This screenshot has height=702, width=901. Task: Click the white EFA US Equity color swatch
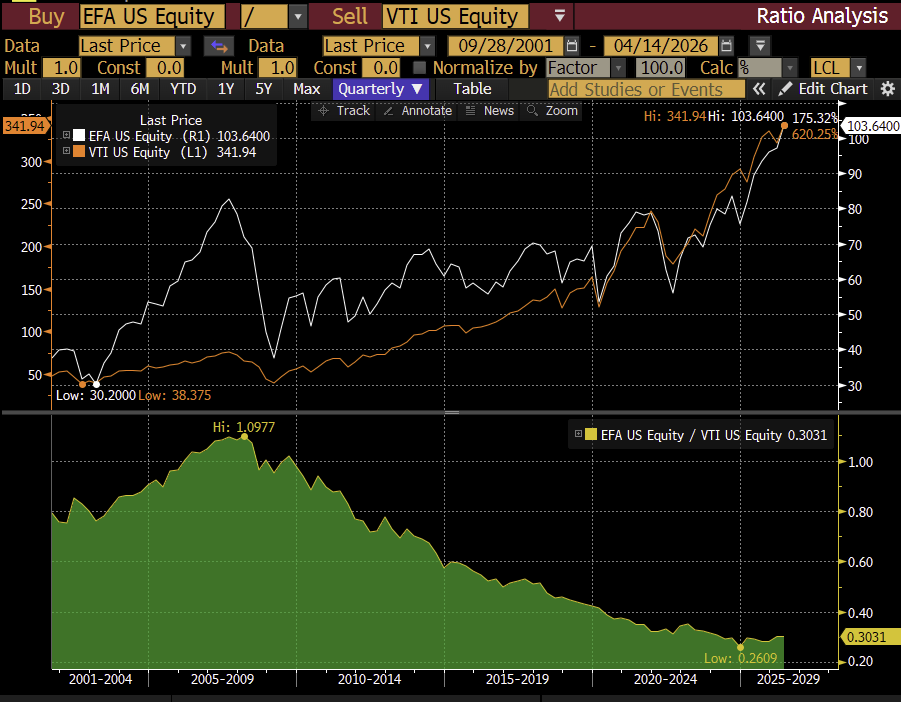coord(79,136)
